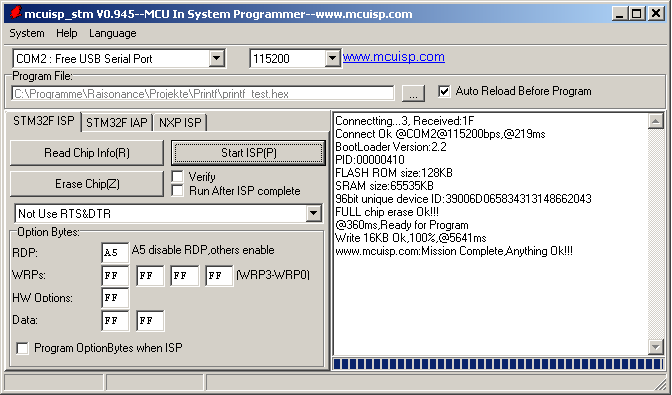The image size is (672, 395).
Task: Click the second WRPs FF field
Action: coord(150,275)
